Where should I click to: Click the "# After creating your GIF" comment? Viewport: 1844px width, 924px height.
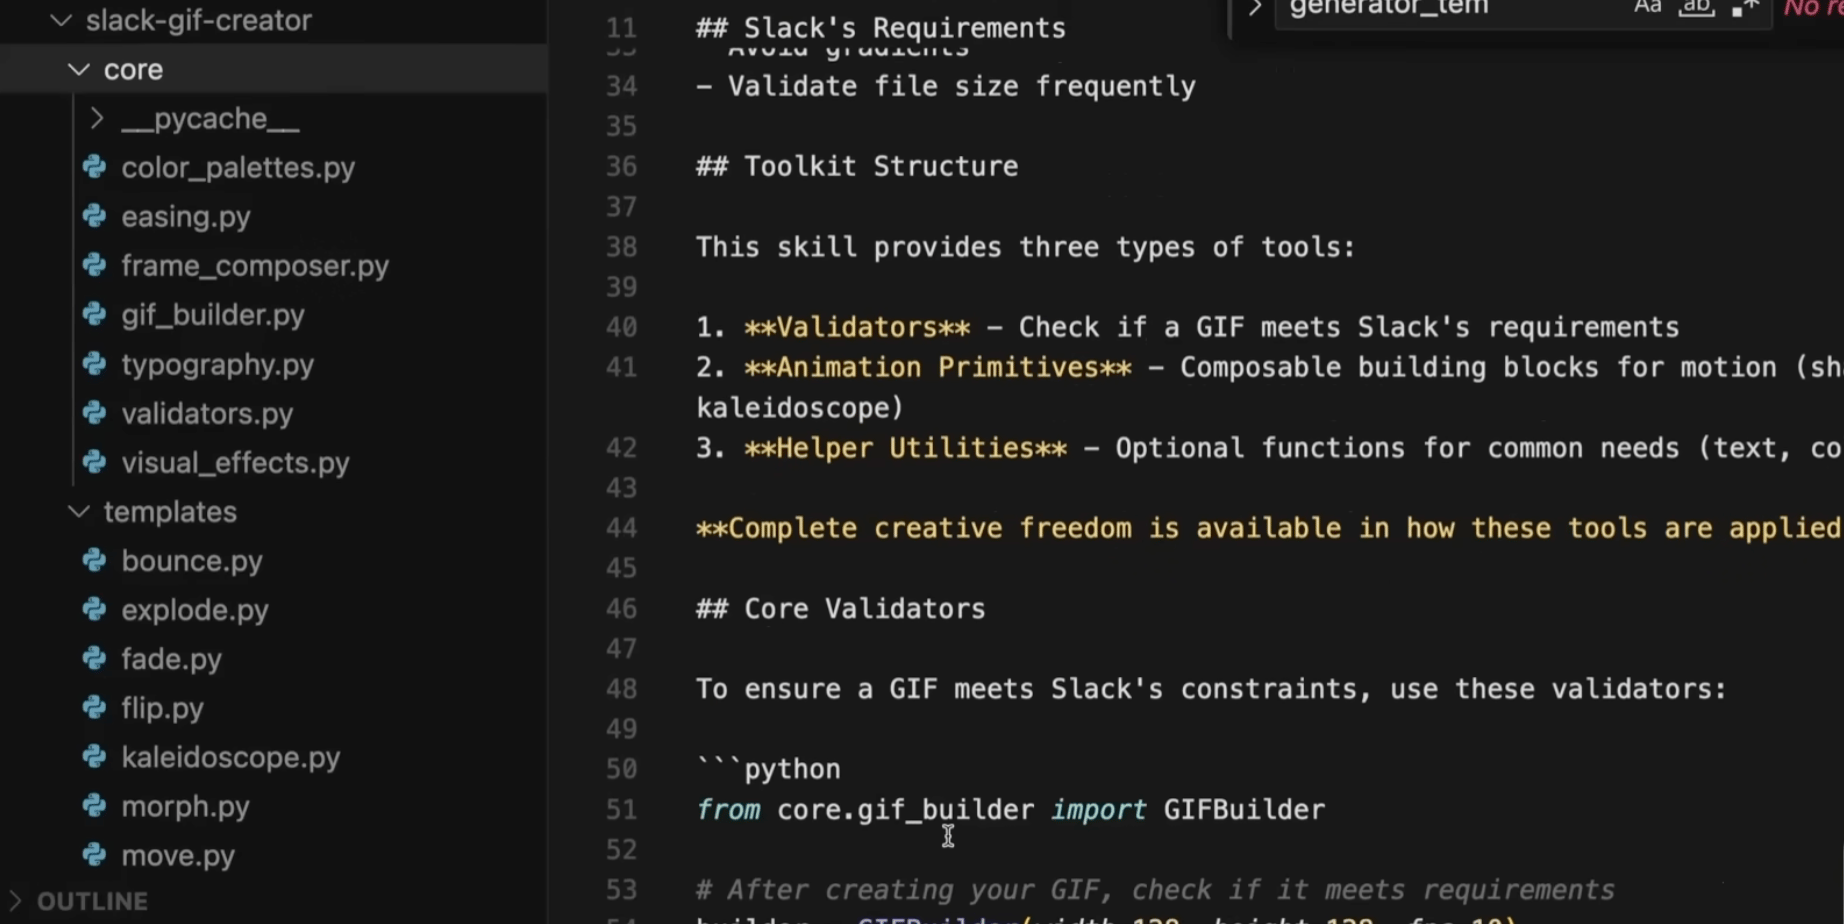point(1155,890)
